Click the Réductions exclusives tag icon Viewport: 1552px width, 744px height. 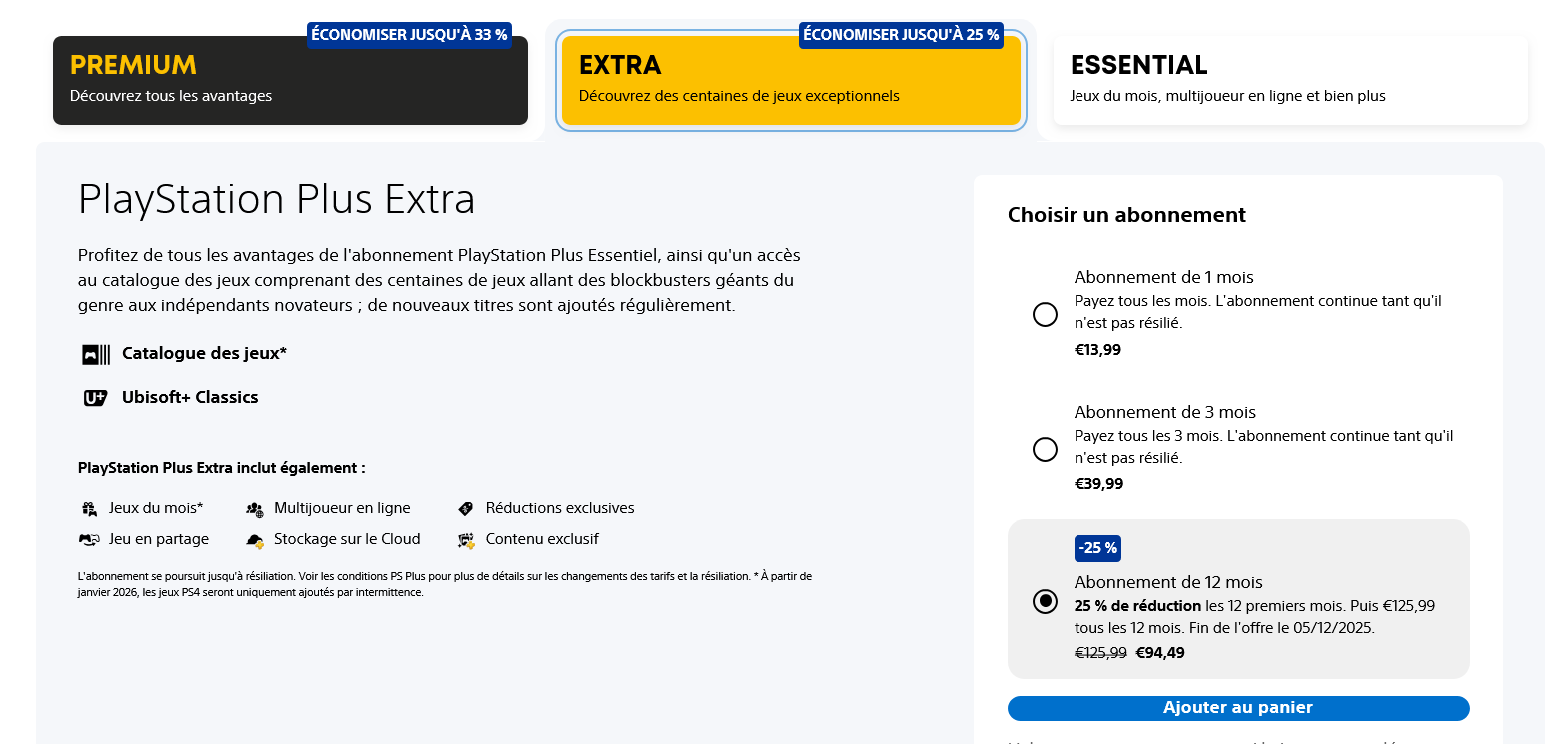[465, 508]
